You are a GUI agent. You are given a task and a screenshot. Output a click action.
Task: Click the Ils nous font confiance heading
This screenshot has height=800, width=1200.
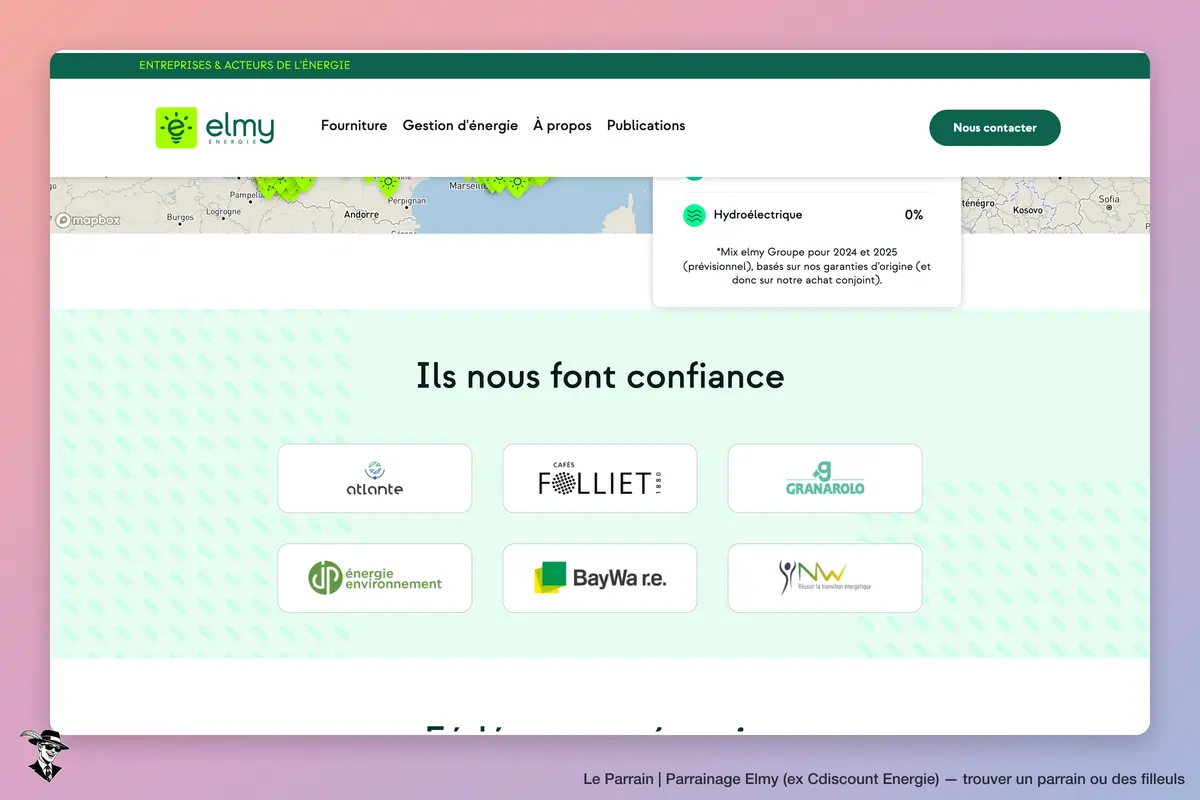coord(600,376)
